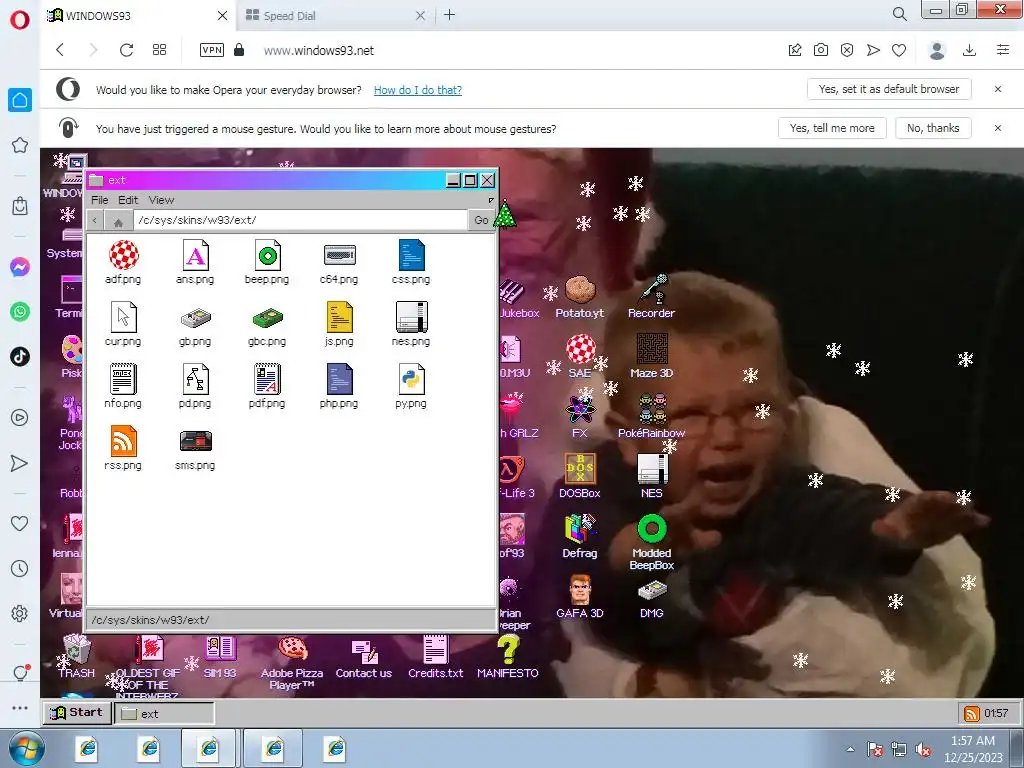Viewport: 1024px width, 768px height.
Task: Select the css.png file icon
Action: tap(411, 255)
